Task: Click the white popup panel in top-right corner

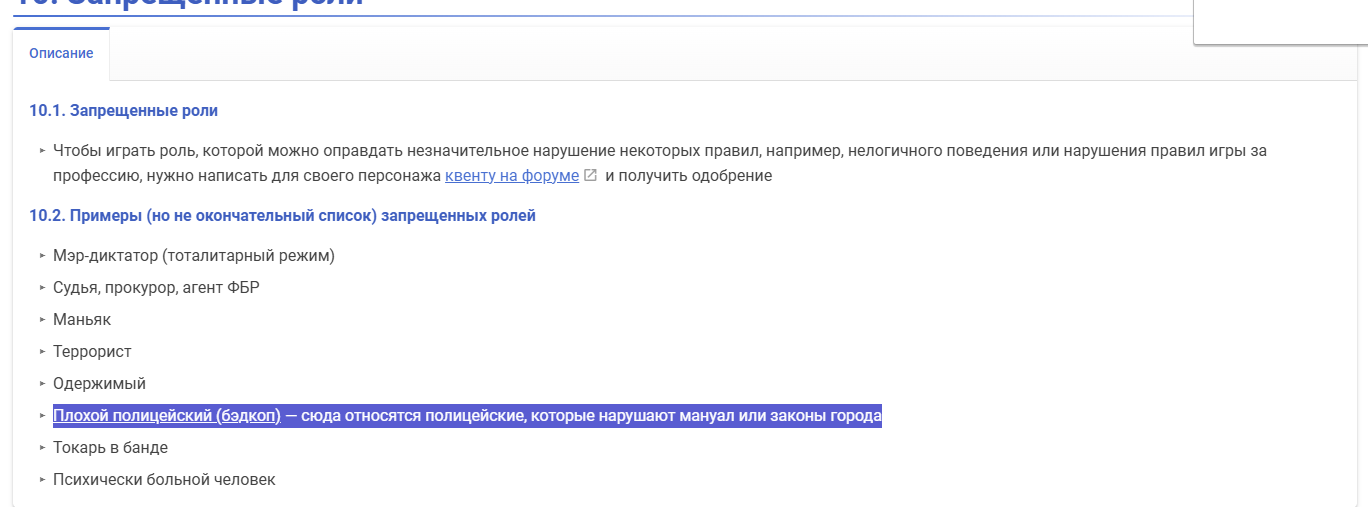Action: [1280, 20]
